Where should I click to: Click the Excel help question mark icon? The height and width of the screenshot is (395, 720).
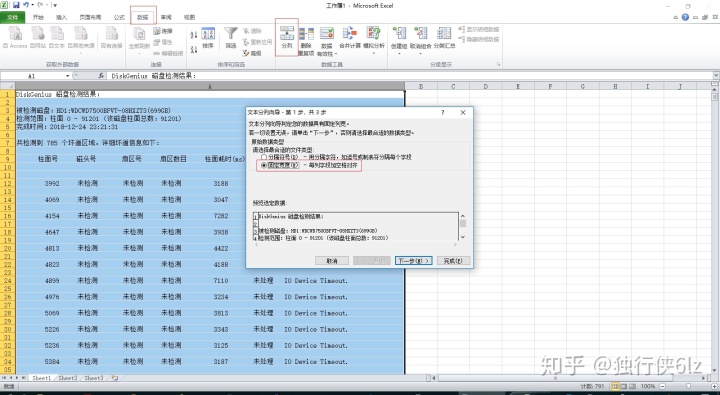685,17
